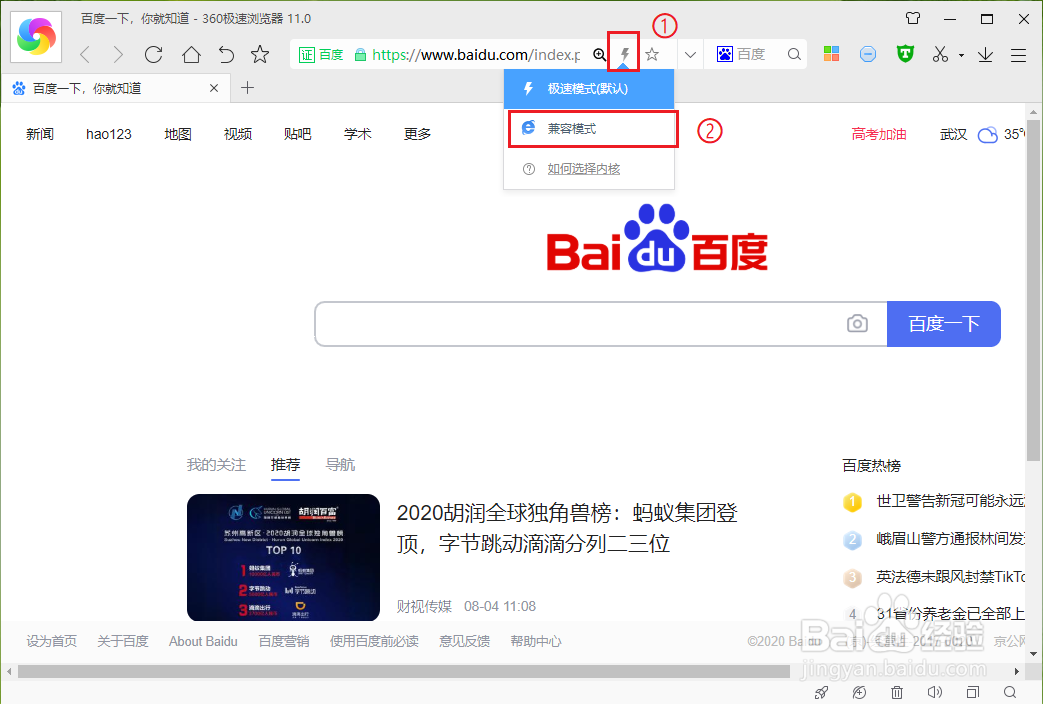This screenshot has height=704, width=1043.
Task: Click the camera image search icon
Action: (857, 323)
